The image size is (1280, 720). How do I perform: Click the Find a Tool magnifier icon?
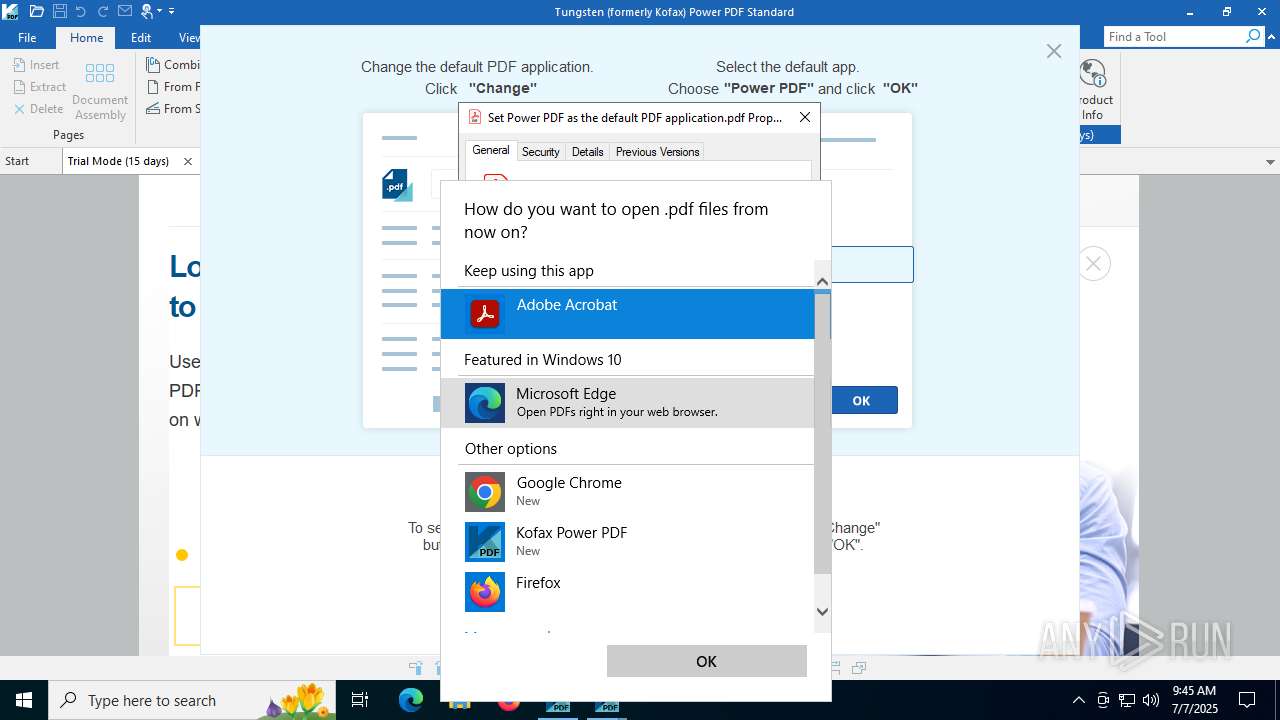coord(1254,36)
